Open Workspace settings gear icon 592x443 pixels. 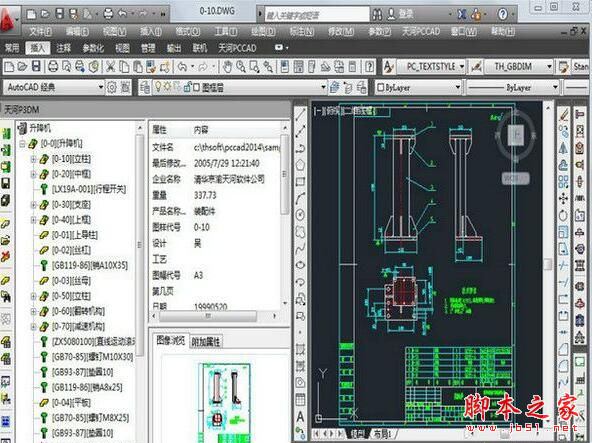point(112,88)
